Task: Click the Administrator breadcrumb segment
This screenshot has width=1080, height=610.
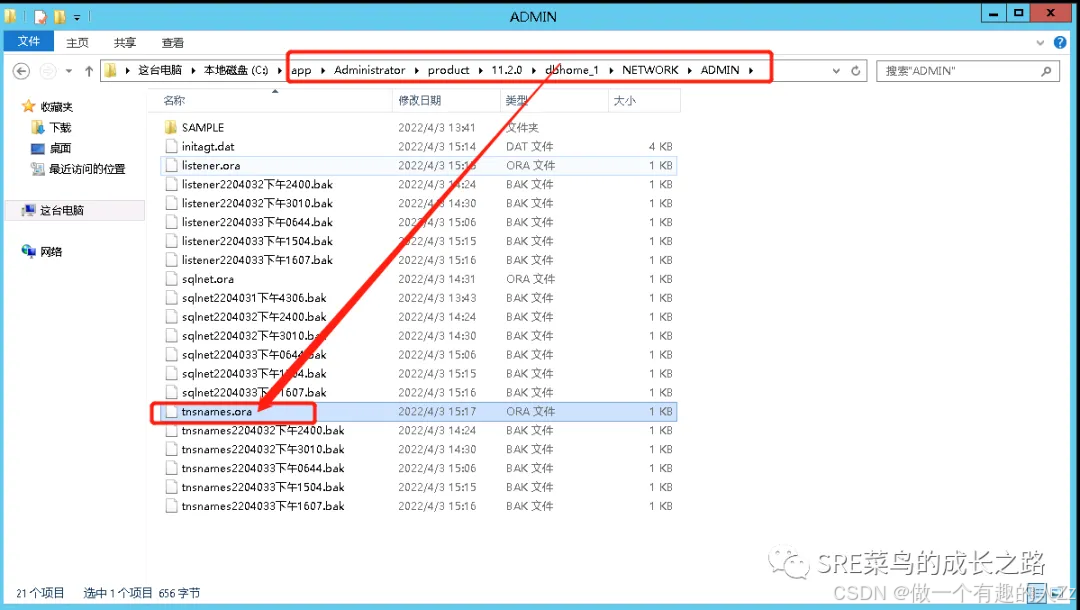Action: (370, 70)
